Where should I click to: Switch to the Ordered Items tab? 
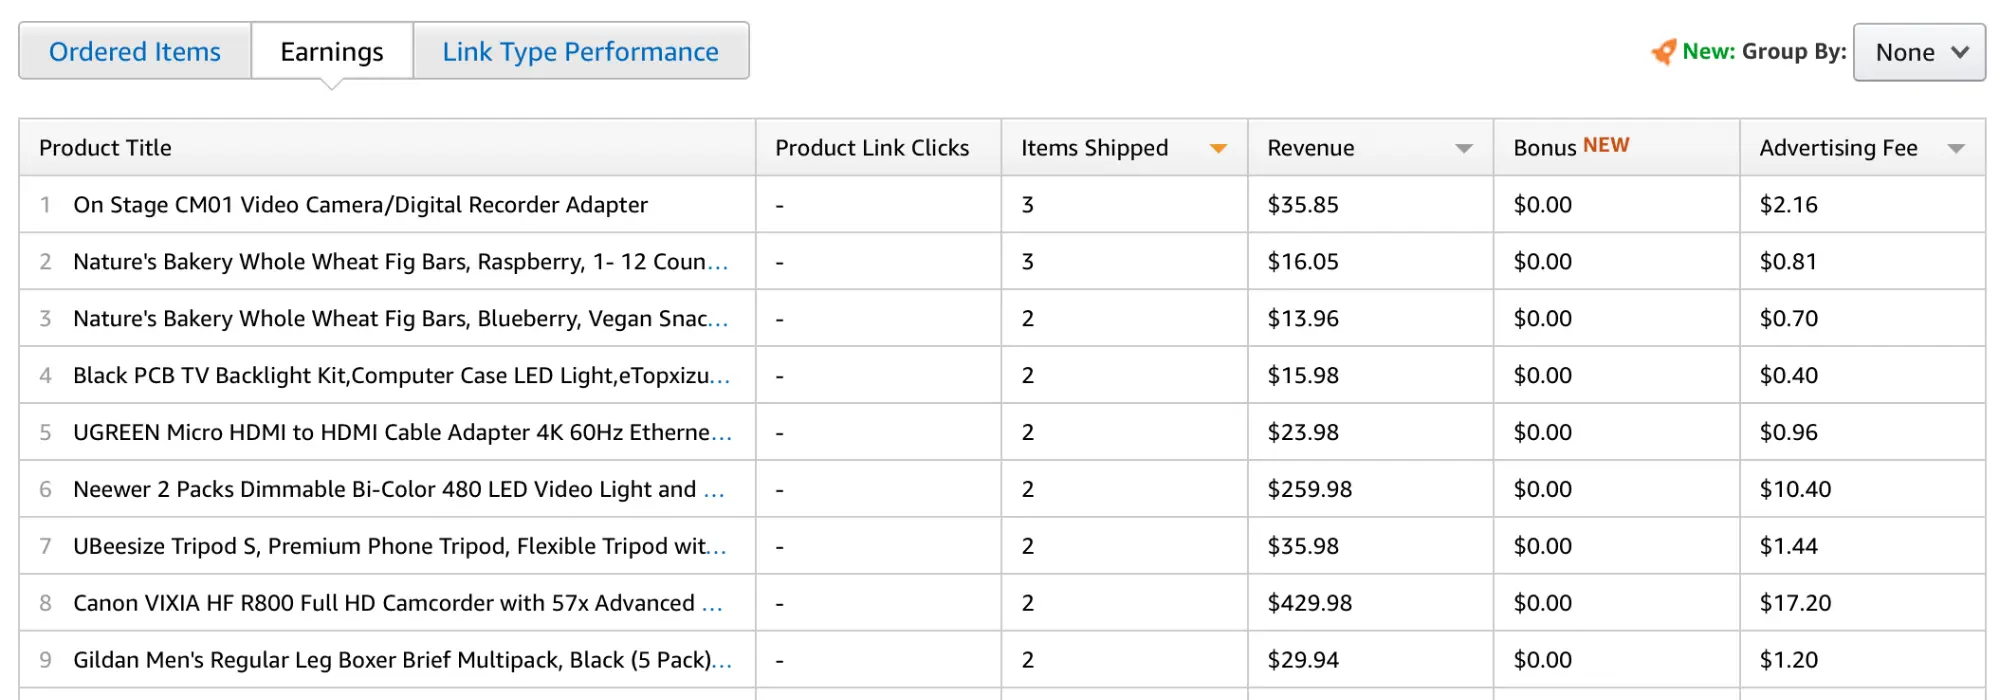click(135, 52)
